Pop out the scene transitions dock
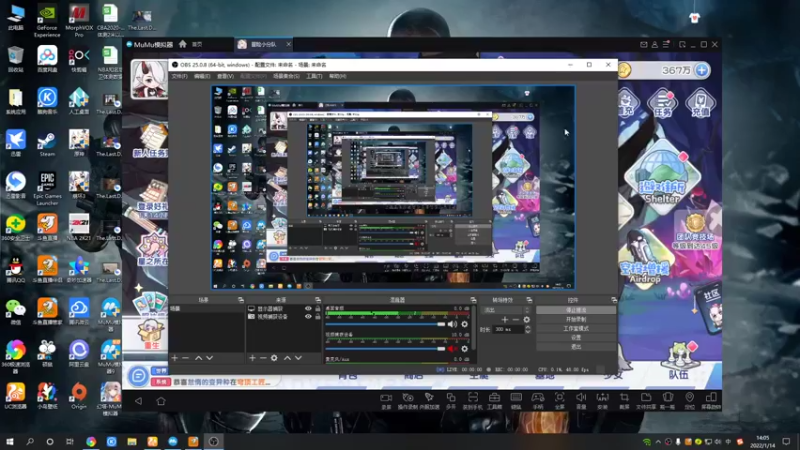This screenshot has height=450, width=800. (x=529, y=300)
